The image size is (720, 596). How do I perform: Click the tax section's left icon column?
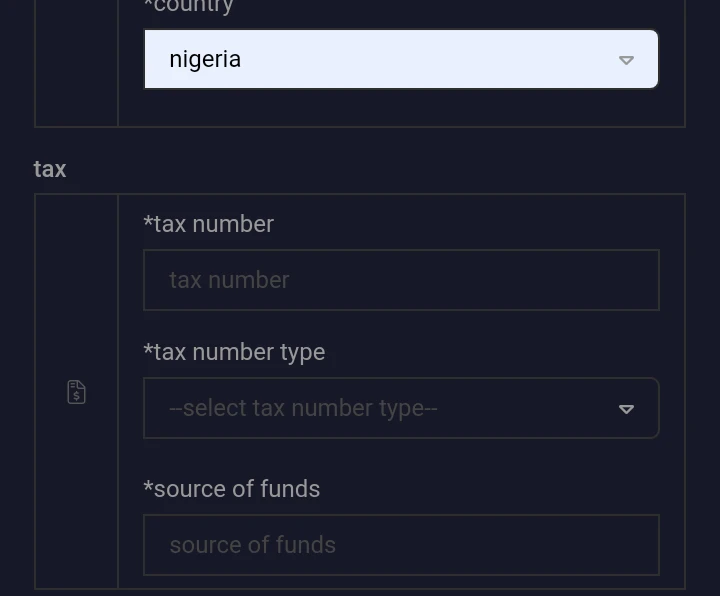pyautogui.click(x=76, y=391)
